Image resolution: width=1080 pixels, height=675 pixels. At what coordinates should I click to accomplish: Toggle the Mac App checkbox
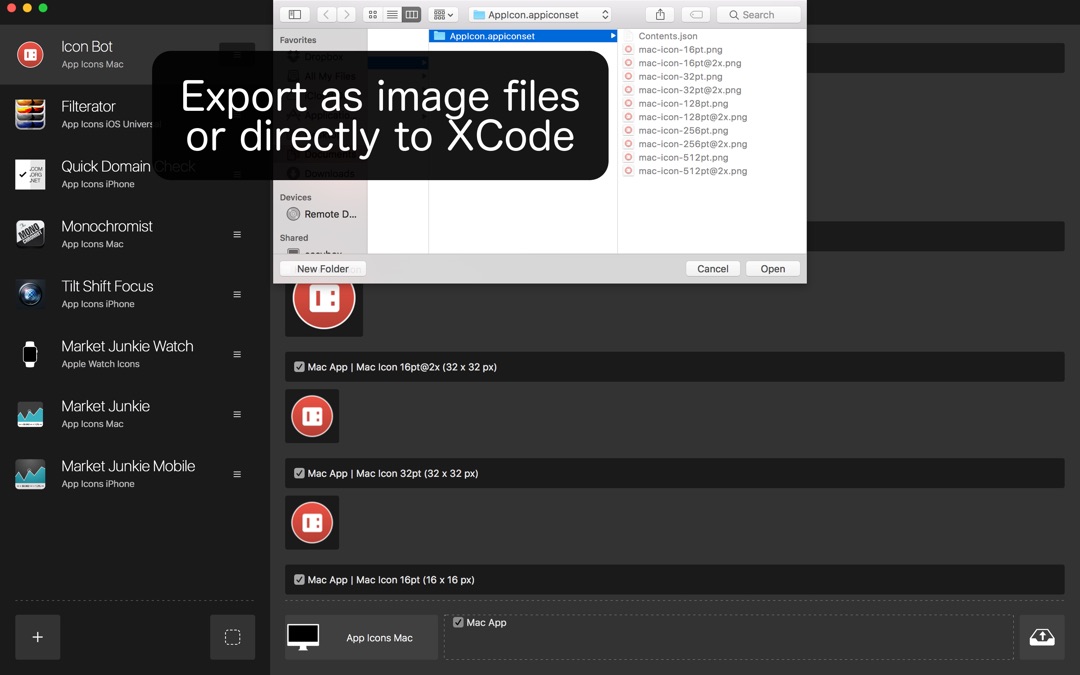(457, 622)
